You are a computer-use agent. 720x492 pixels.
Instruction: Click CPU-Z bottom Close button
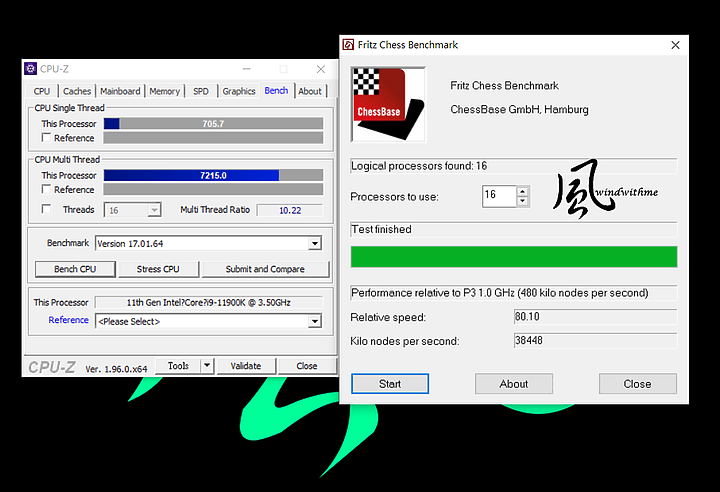(x=307, y=366)
